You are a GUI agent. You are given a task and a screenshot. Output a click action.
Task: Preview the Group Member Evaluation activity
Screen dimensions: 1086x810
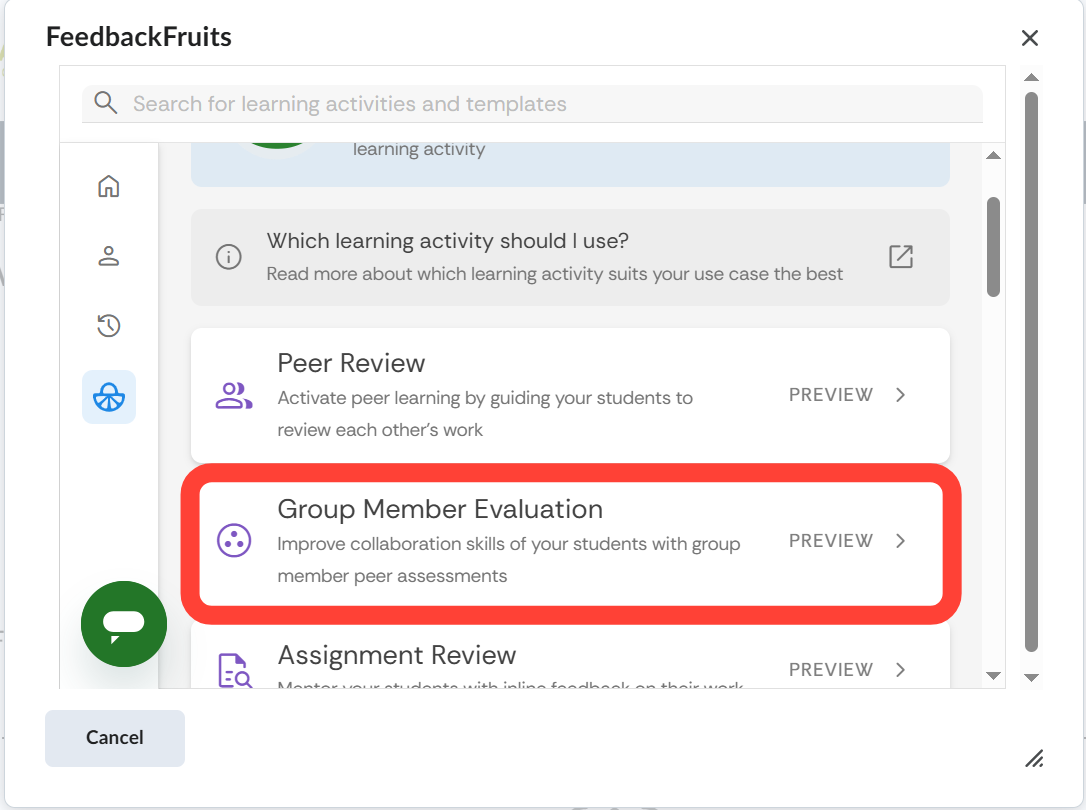pyautogui.click(x=831, y=541)
